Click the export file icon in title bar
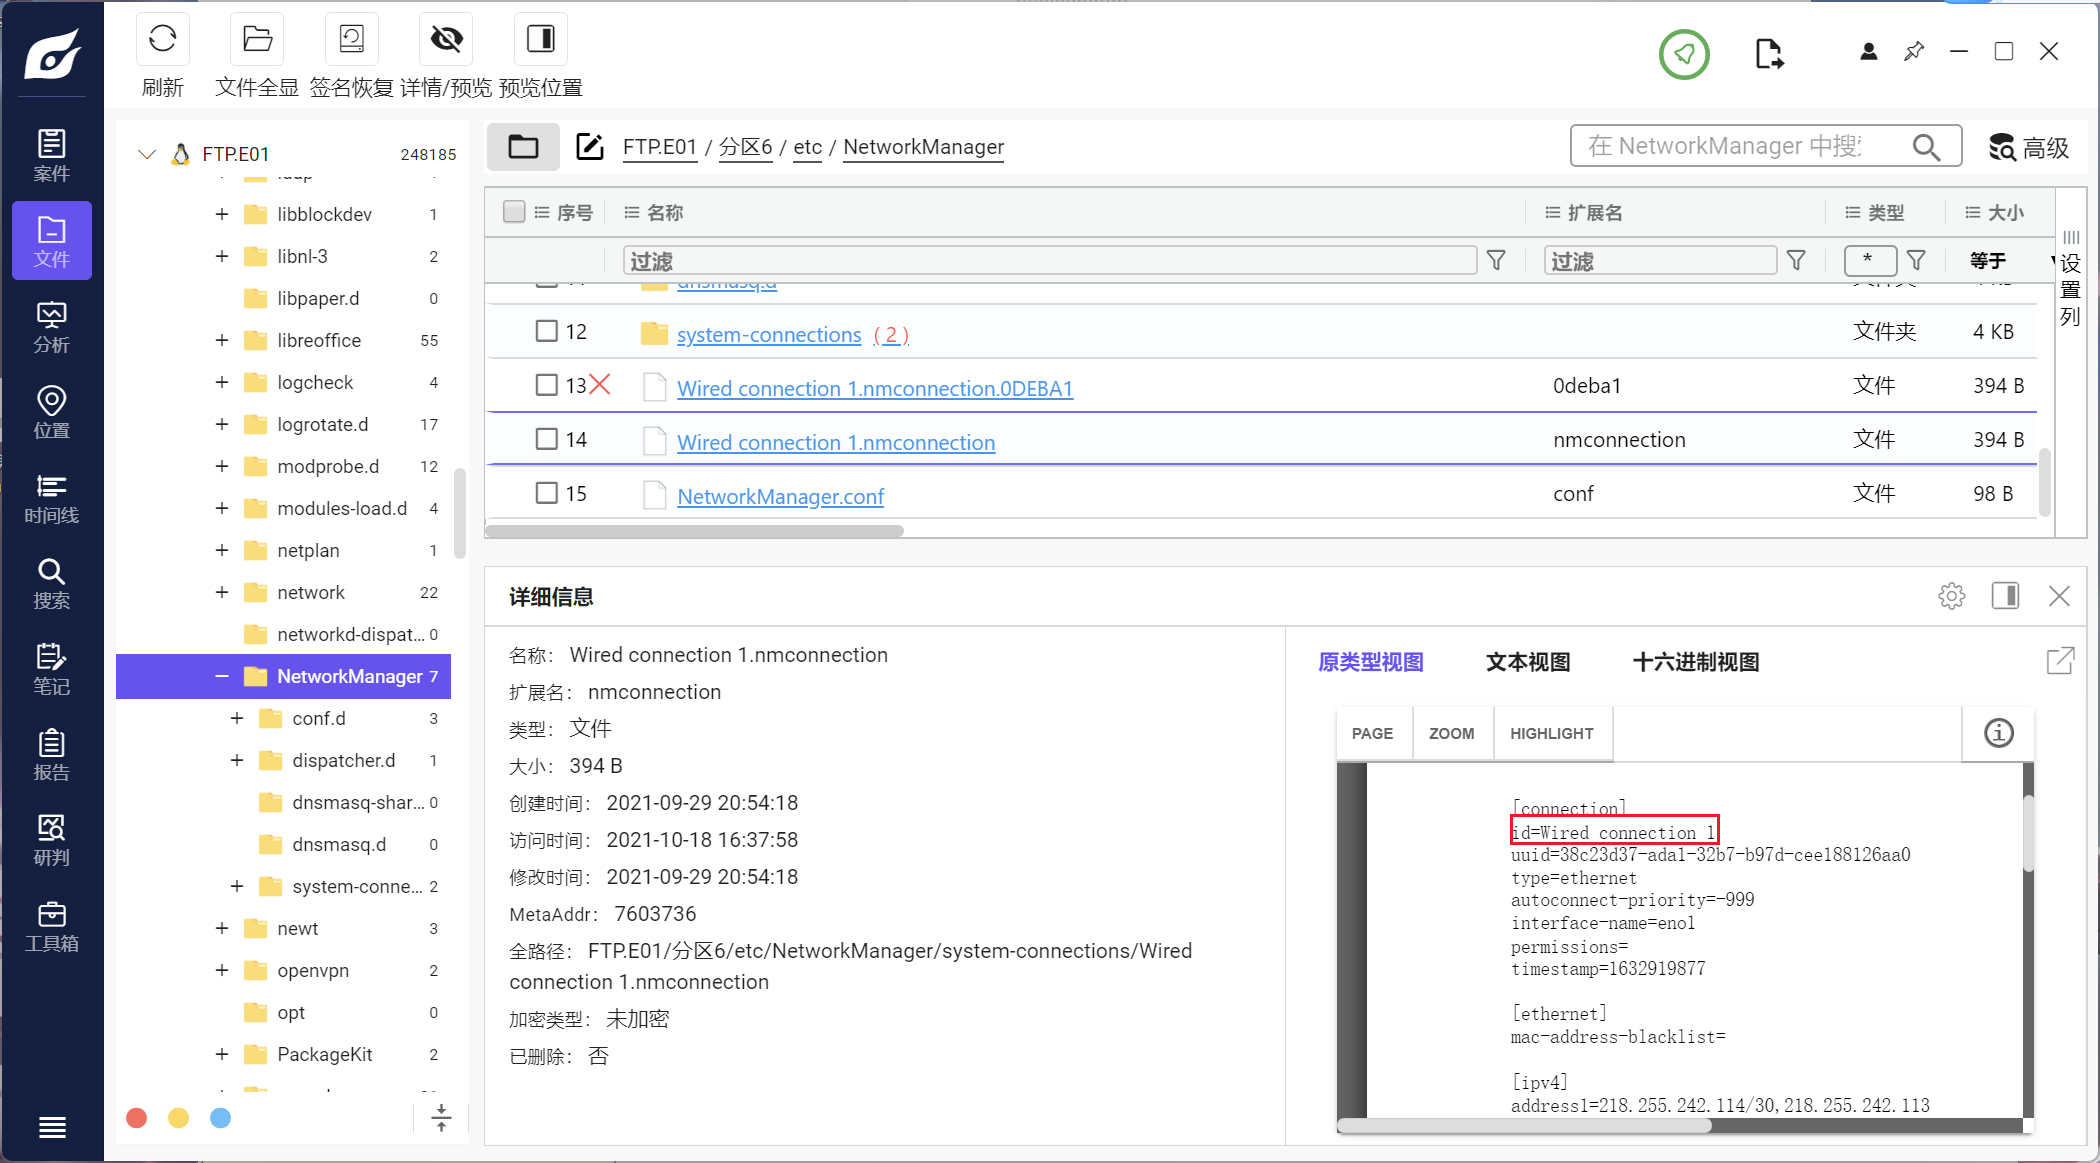 coord(1769,54)
